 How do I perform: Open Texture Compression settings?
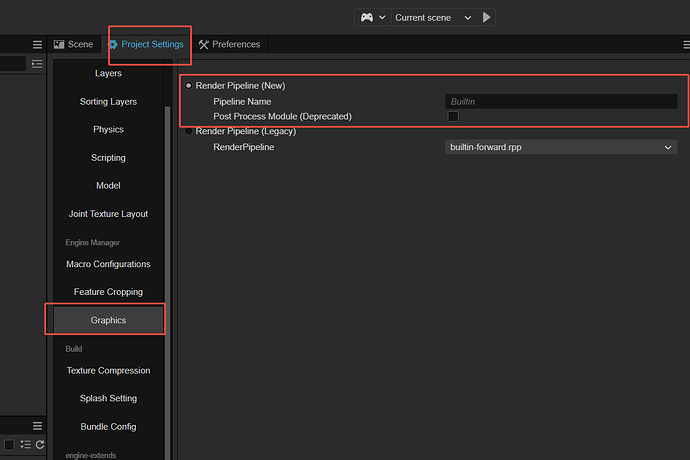(108, 371)
